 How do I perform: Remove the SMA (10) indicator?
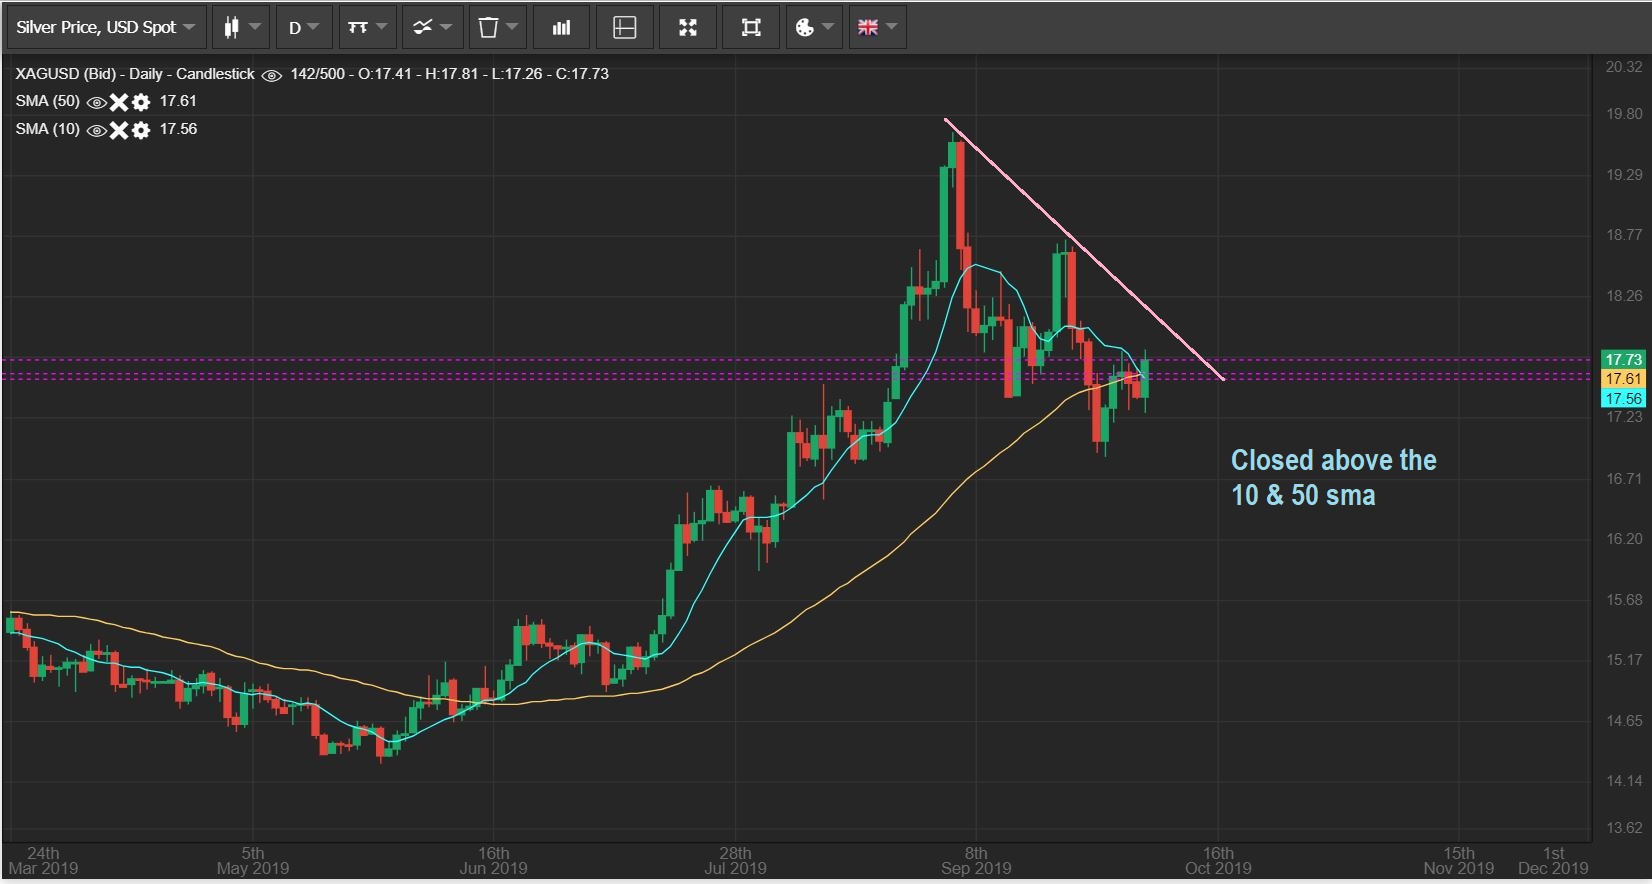click(119, 130)
